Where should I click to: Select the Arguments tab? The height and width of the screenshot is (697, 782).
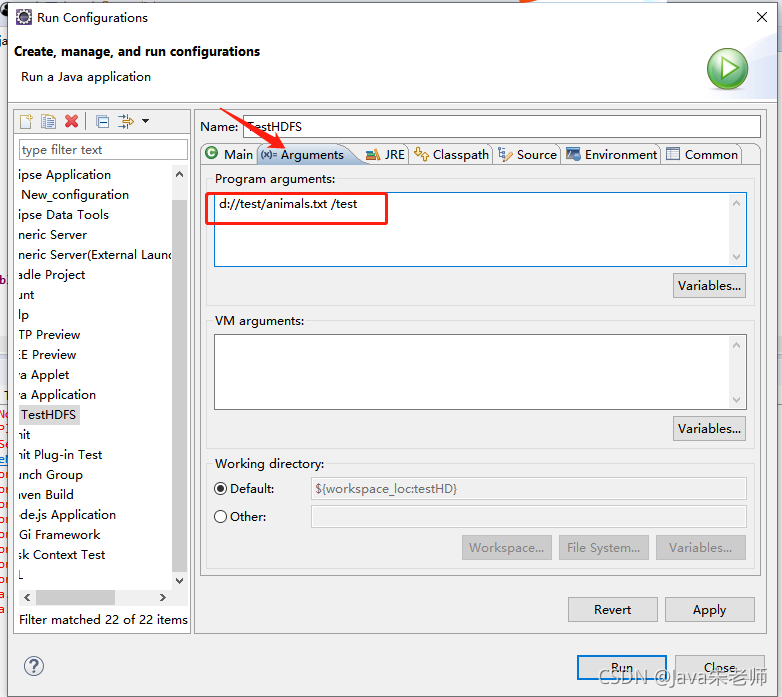pyautogui.click(x=302, y=155)
